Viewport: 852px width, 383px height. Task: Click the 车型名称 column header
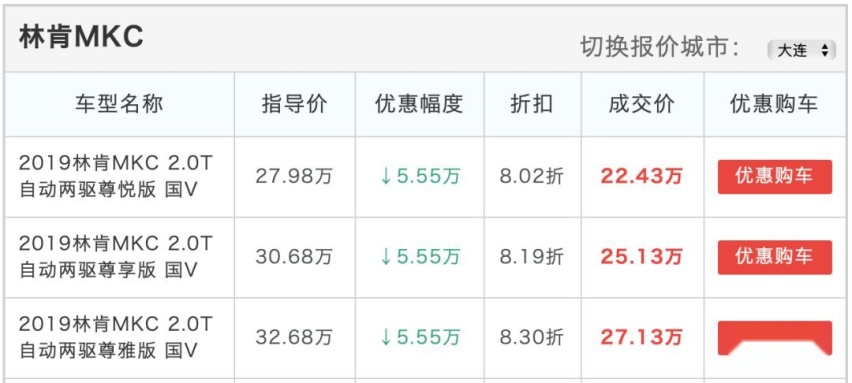pyautogui.click(x=119, y=104)
